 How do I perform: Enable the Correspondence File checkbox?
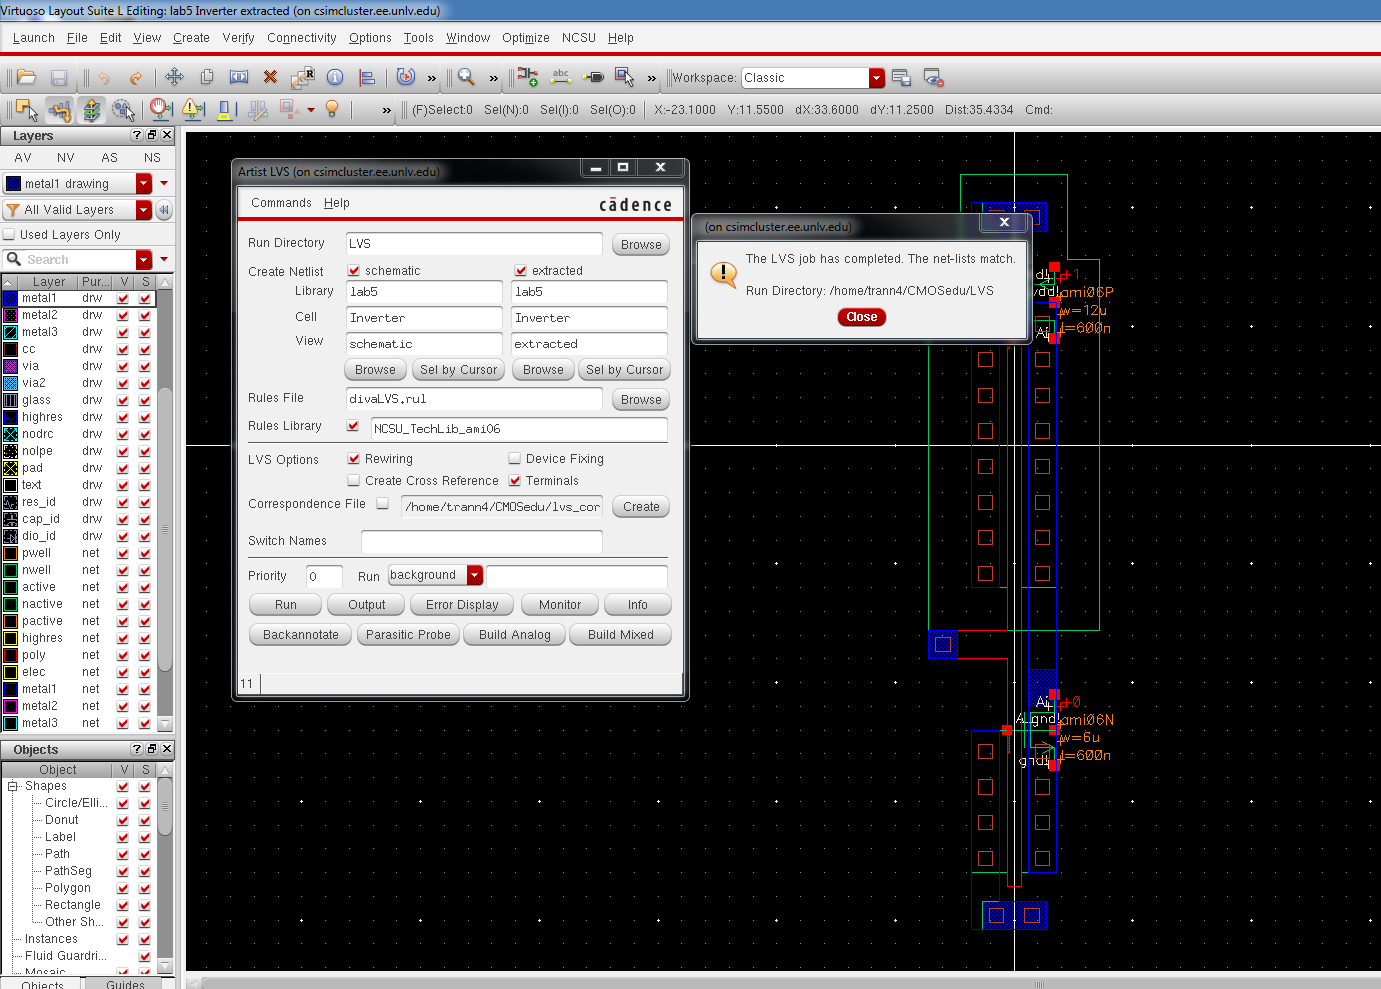[382, 504]
